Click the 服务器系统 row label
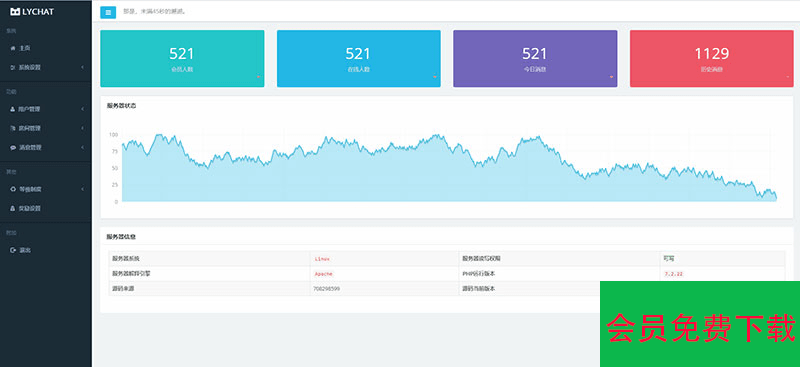 [x=126, y=258]
